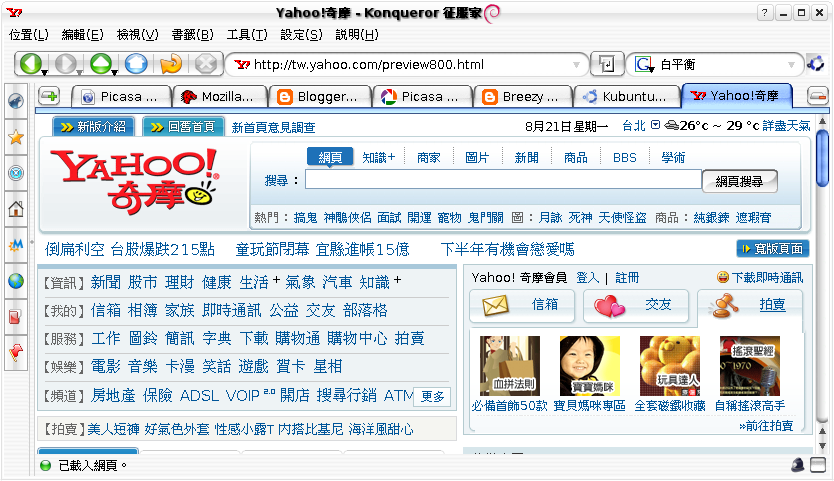This screenshot has width=834, height=481.
Task: Open sidebar red flag services icon
Action: pos(16,352)
